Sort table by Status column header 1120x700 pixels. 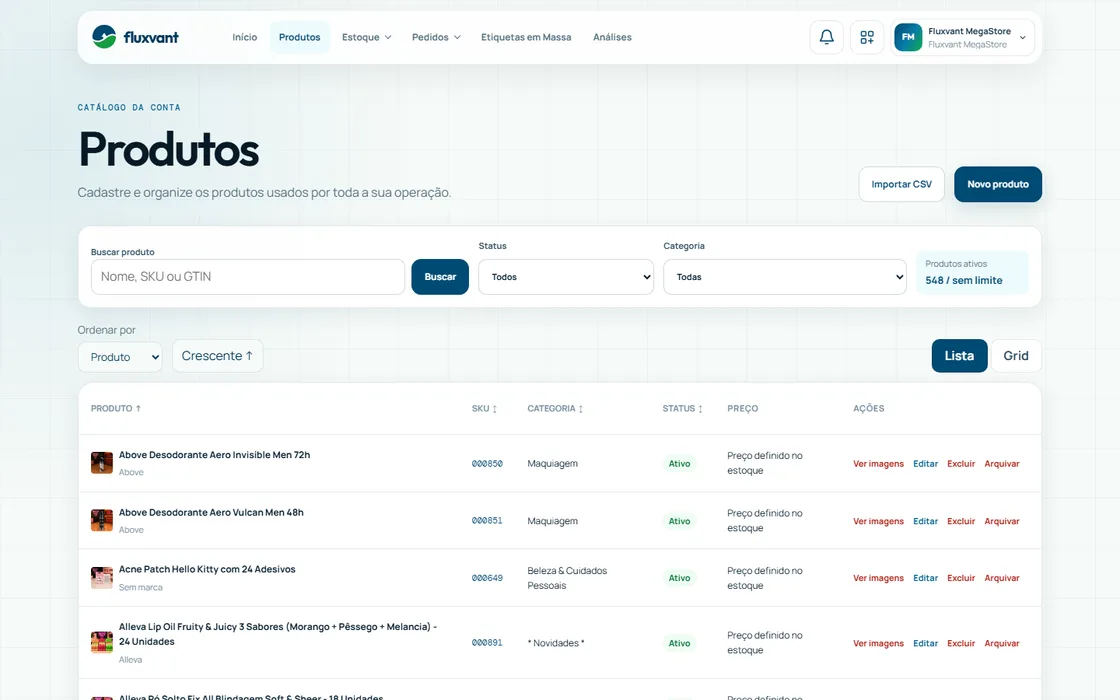pyautogui.click(x=682, y=409)
